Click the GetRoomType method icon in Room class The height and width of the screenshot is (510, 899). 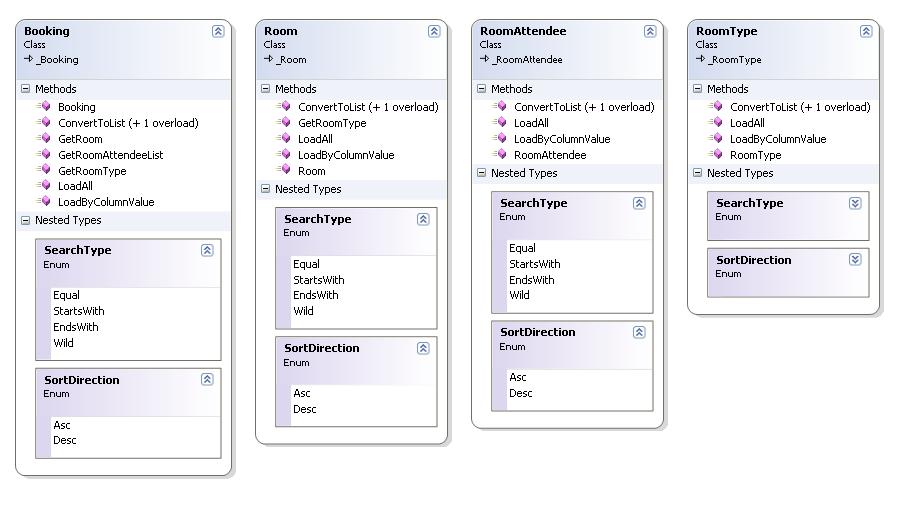(284, 122)
